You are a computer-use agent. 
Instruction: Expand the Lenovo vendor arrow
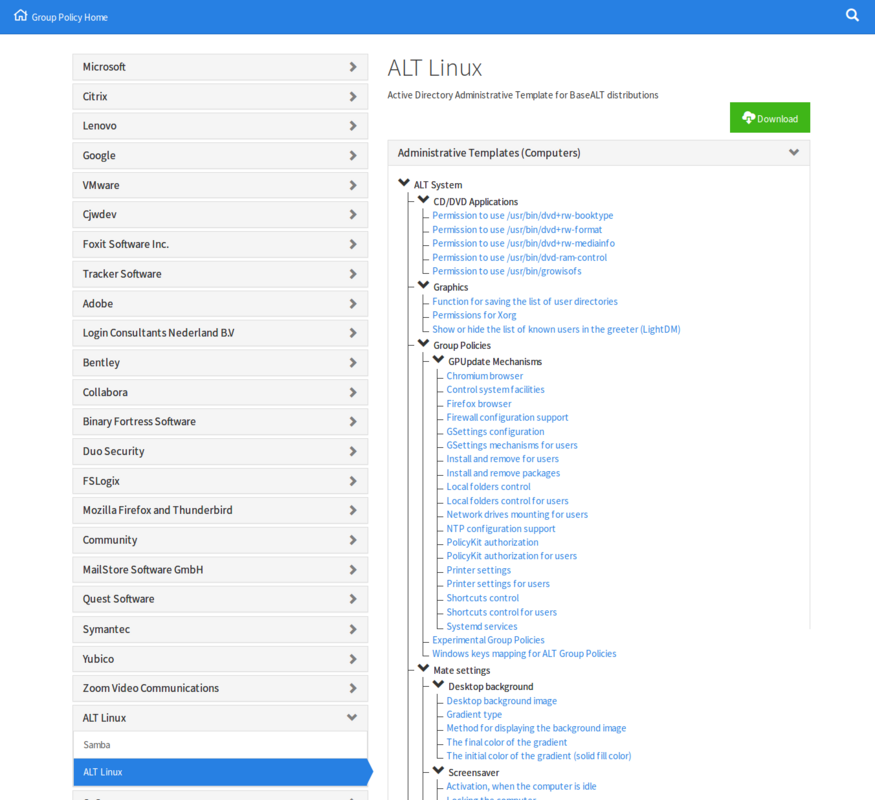pyautogui.click(x=353, y=126)
